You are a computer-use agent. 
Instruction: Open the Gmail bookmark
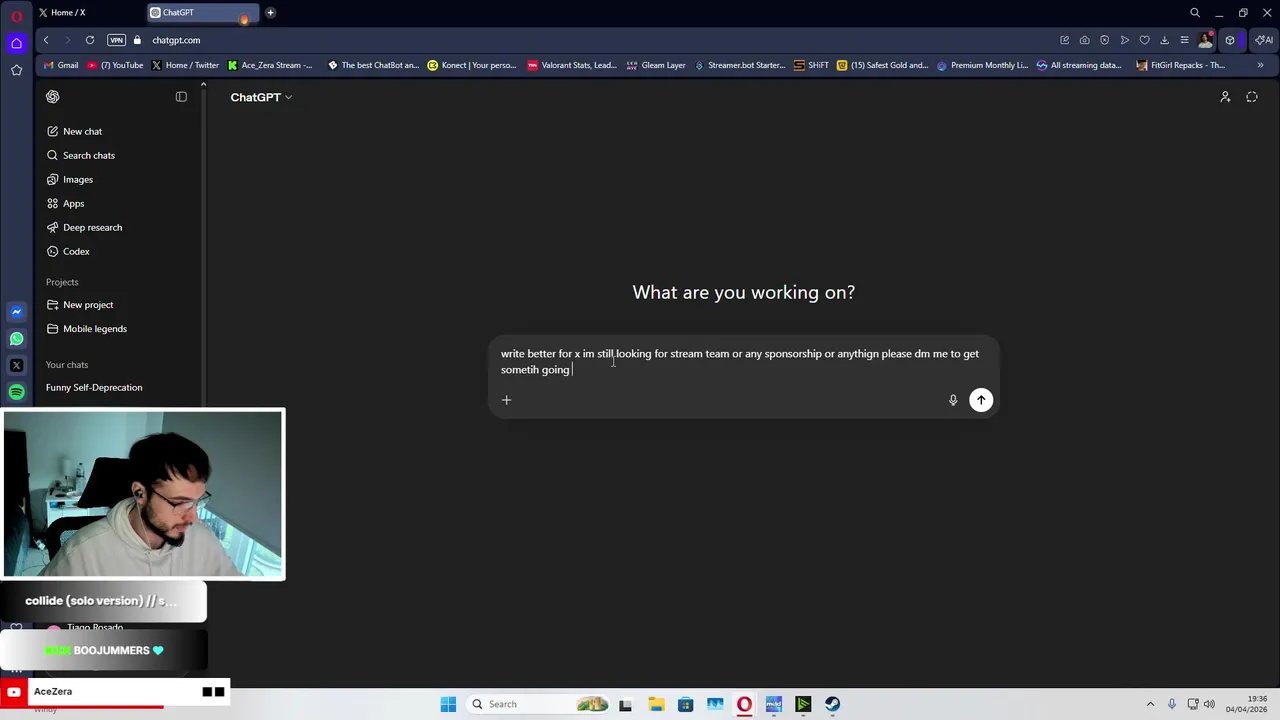[61, 65]
